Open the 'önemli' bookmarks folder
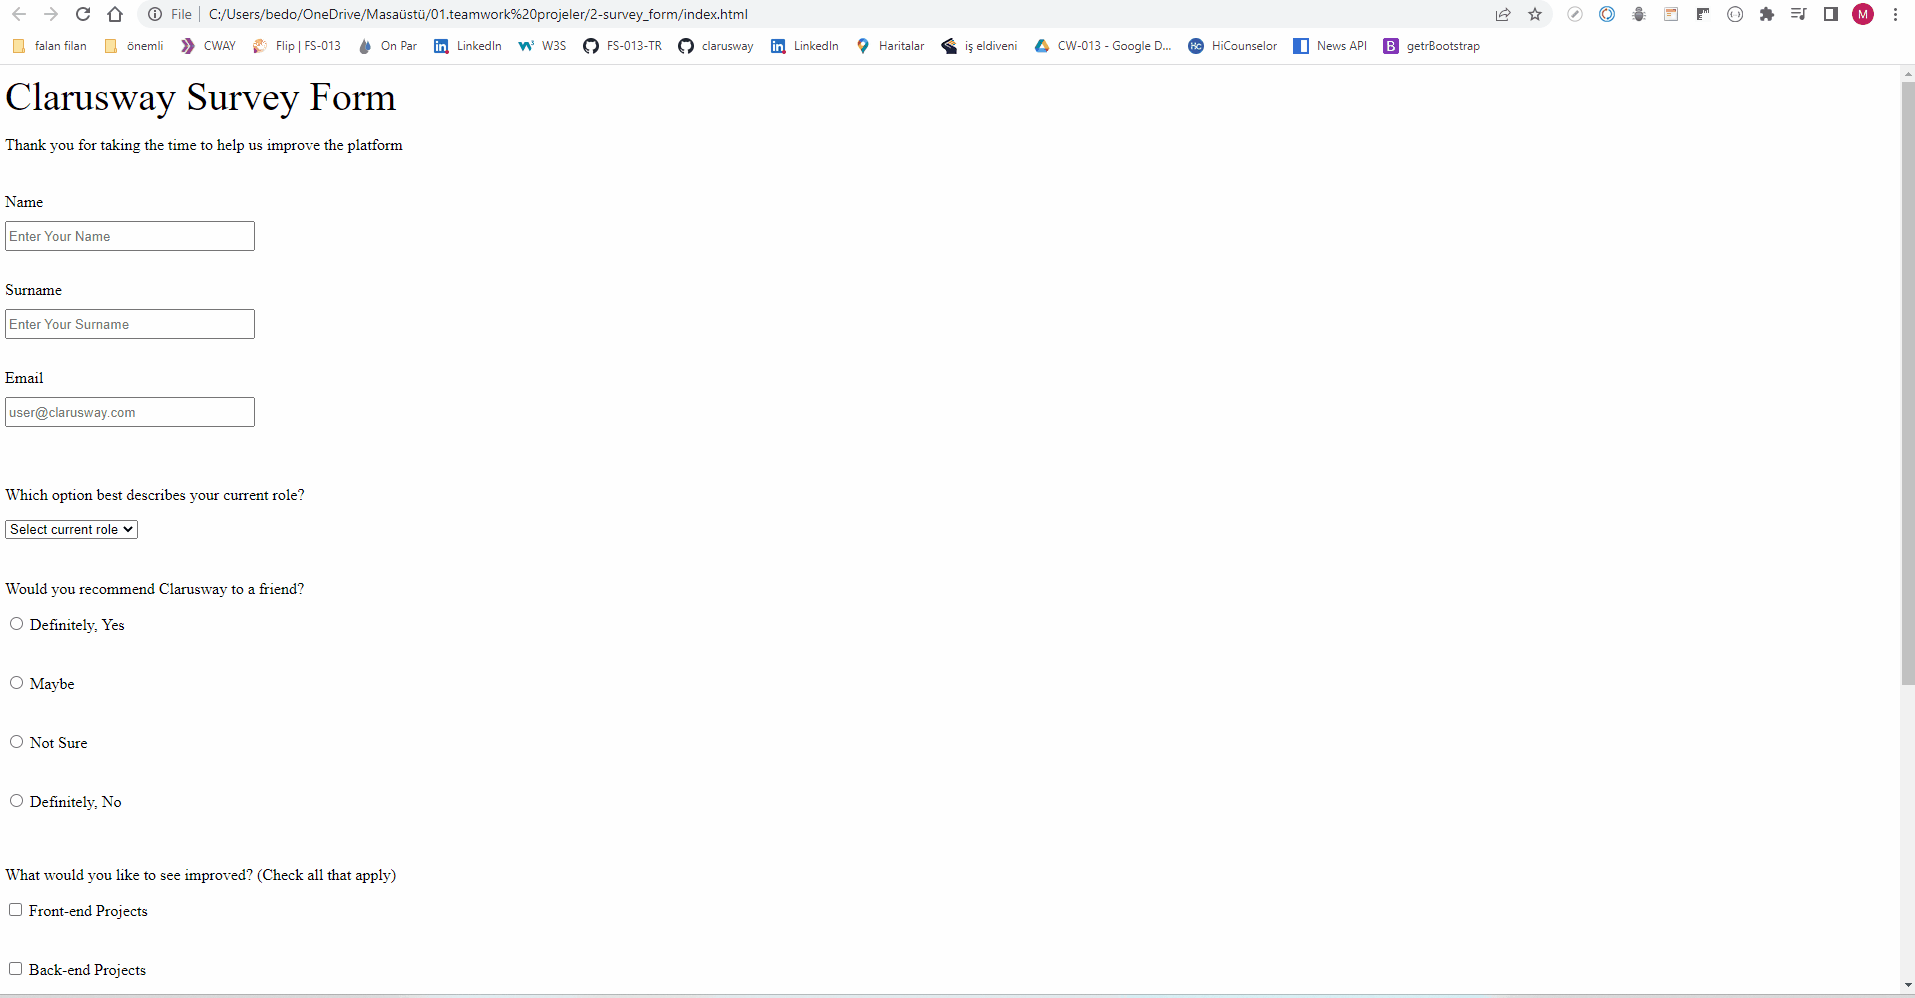This screenshot has height=998, width=1915. [134, 46]
